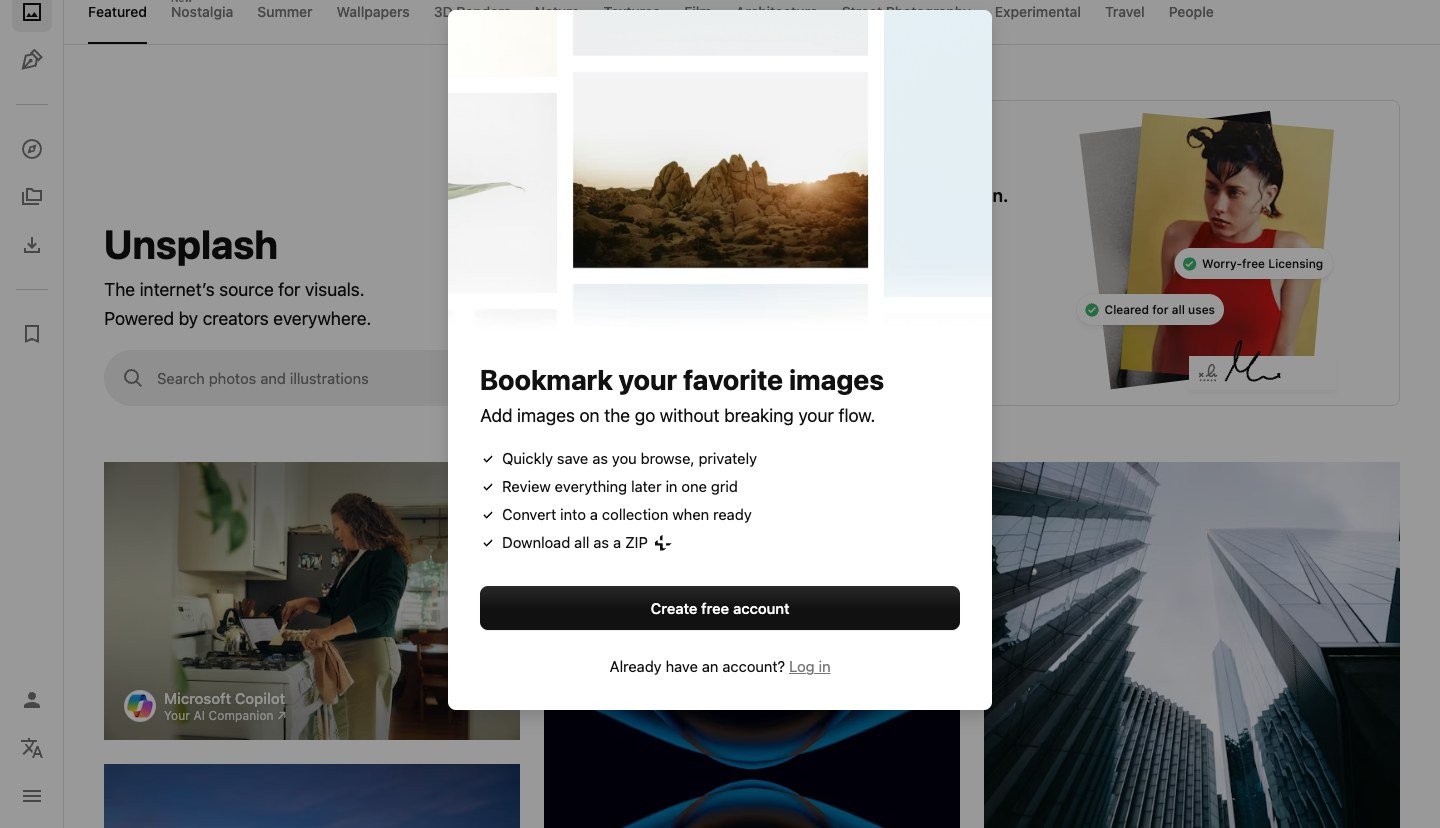
Task: Click the Your AI Companion link
Action: (225, 716)
